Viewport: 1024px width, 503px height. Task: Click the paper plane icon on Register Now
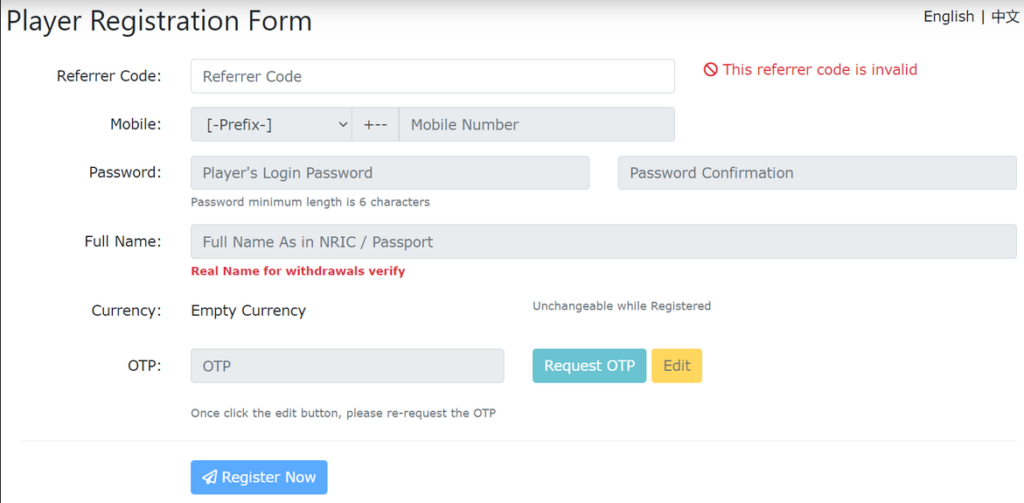tap(209, 478)
